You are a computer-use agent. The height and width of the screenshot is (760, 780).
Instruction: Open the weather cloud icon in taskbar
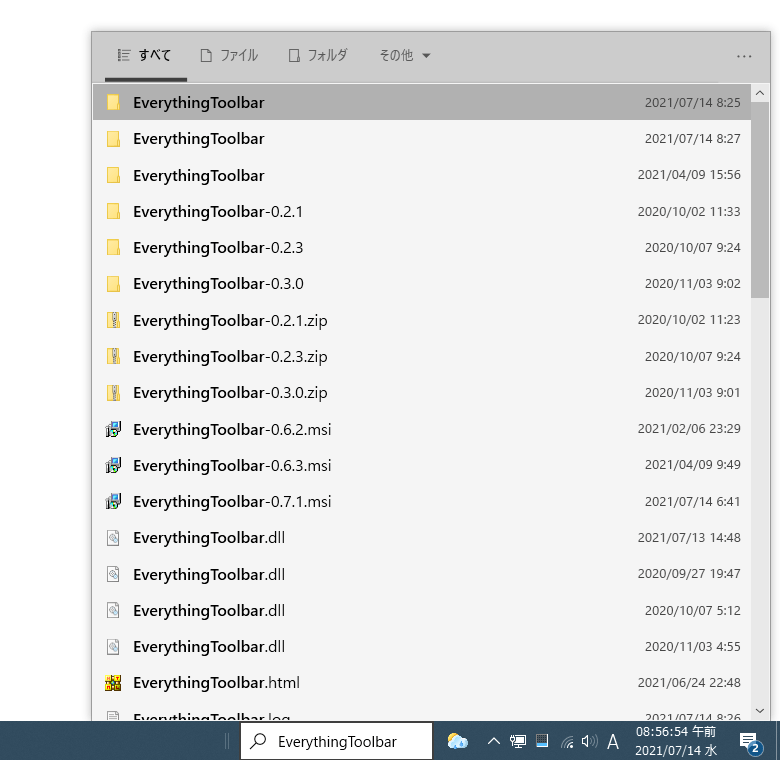(457, 741)
